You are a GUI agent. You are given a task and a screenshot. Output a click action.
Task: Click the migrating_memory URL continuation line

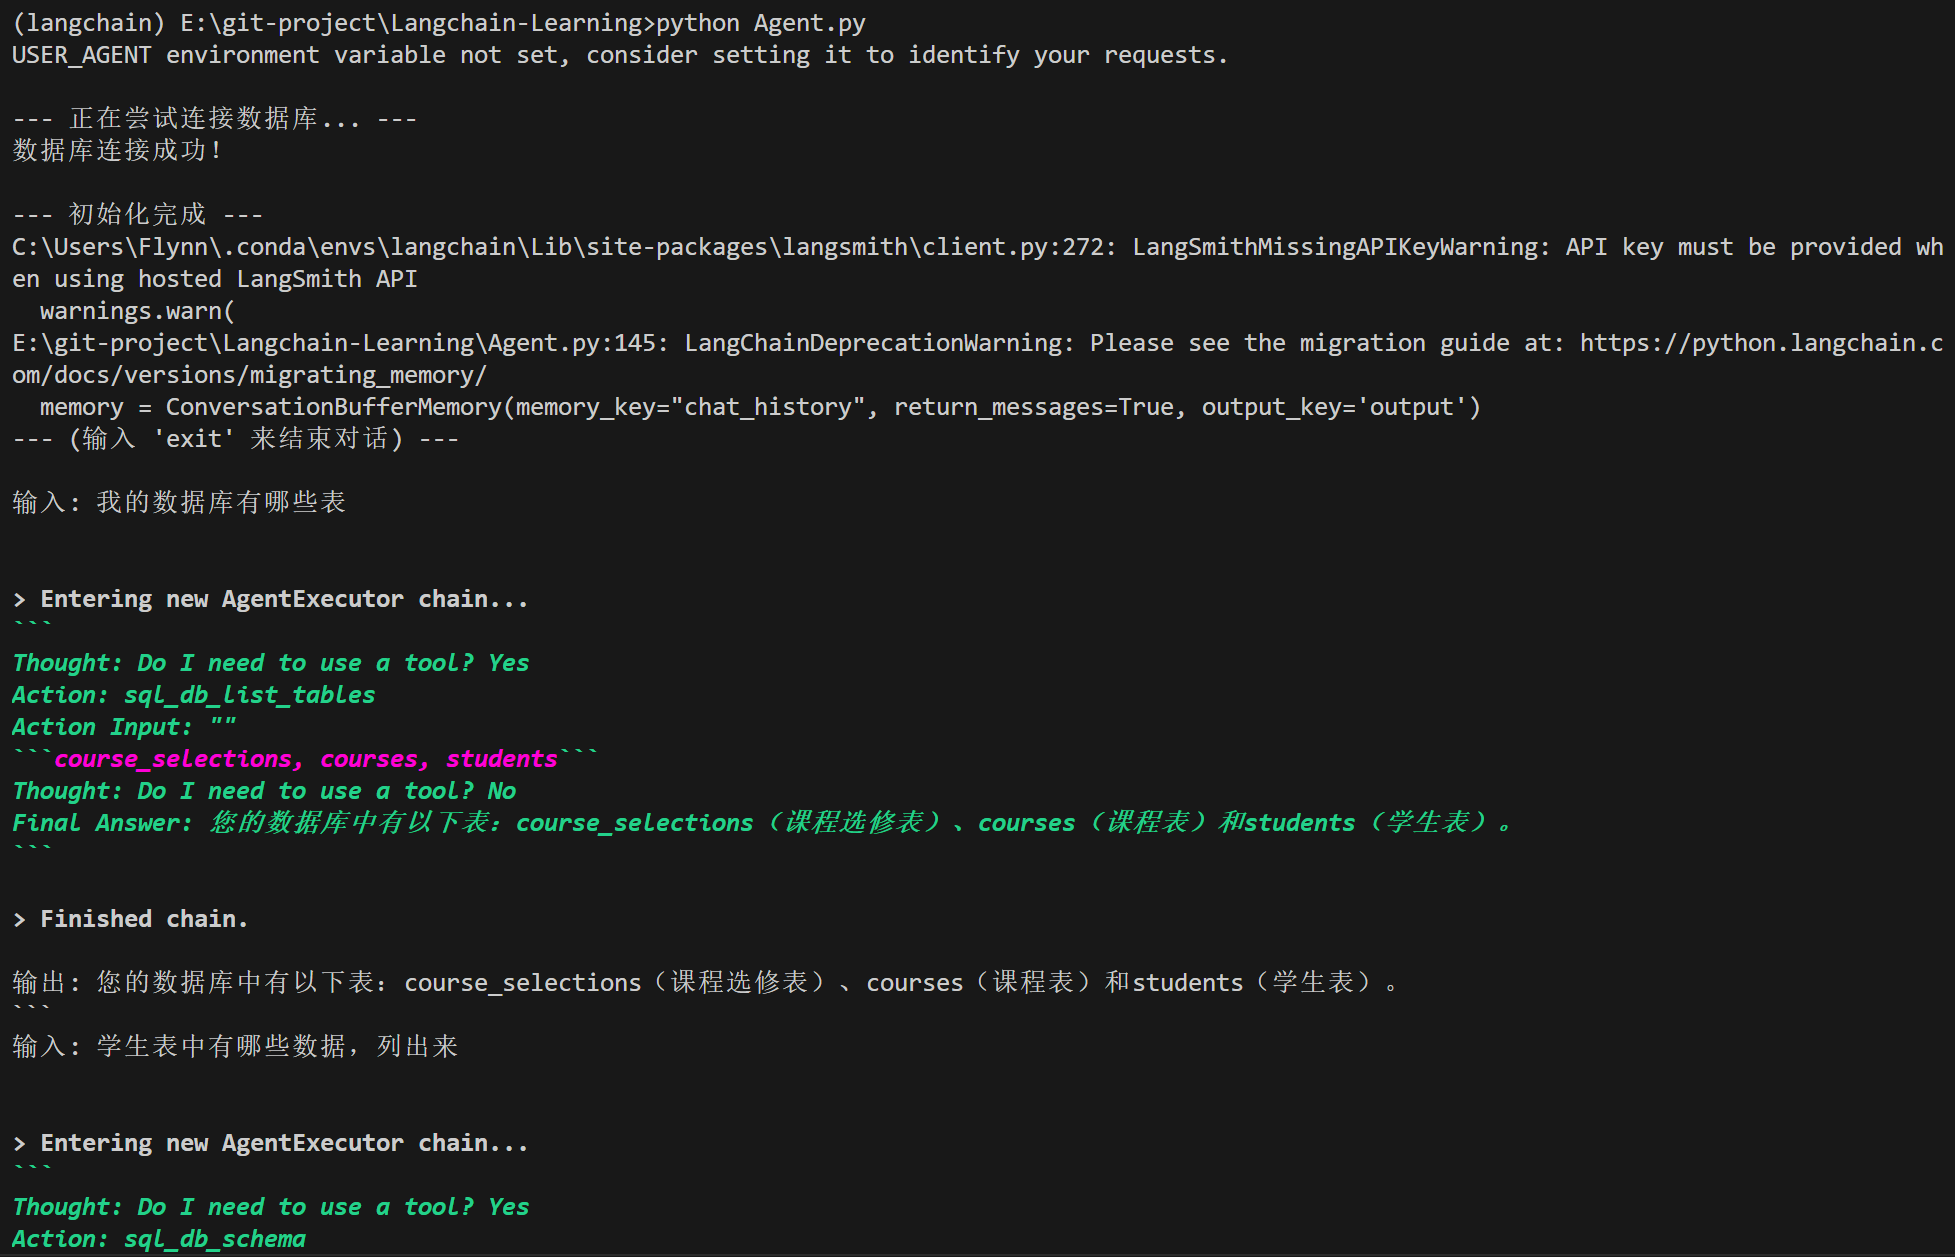[x=250, y=375]
